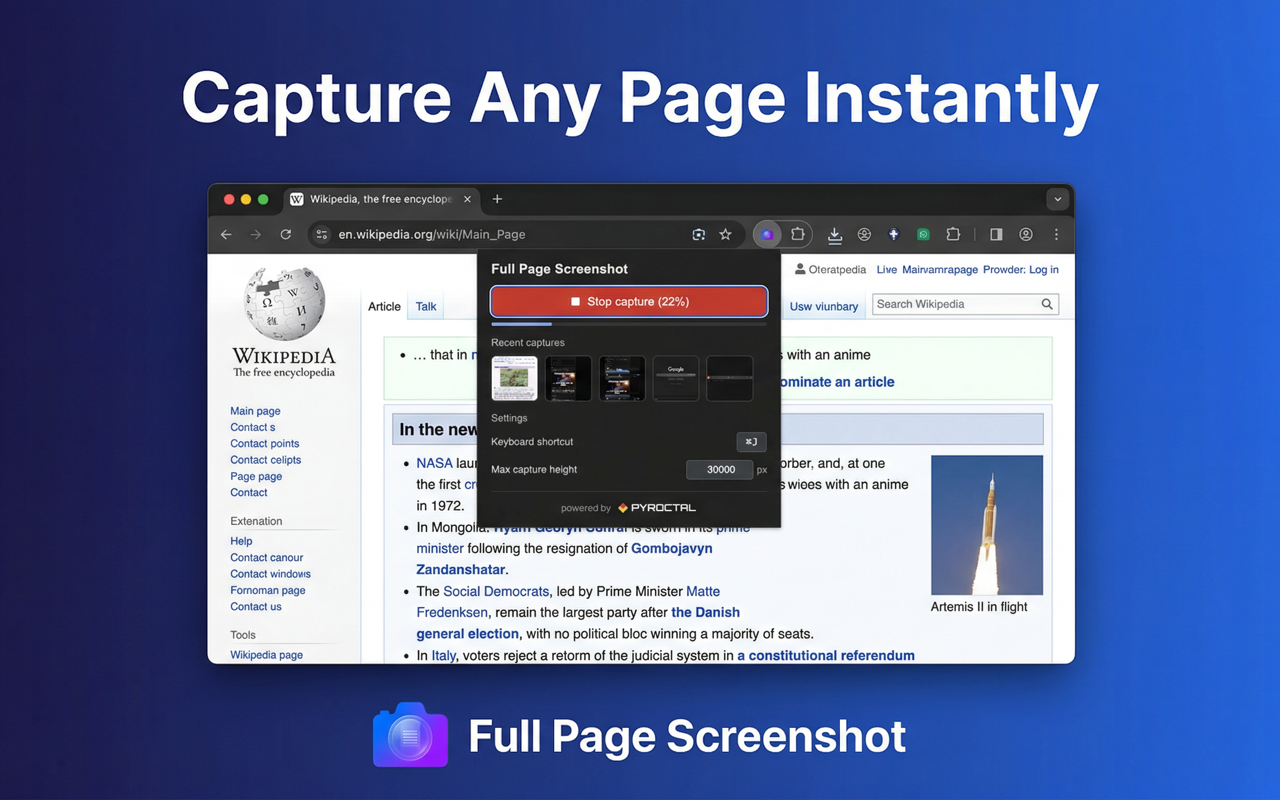Open the Chrome profile avatar icon
1280x800 pixels.
[1026, 234]
